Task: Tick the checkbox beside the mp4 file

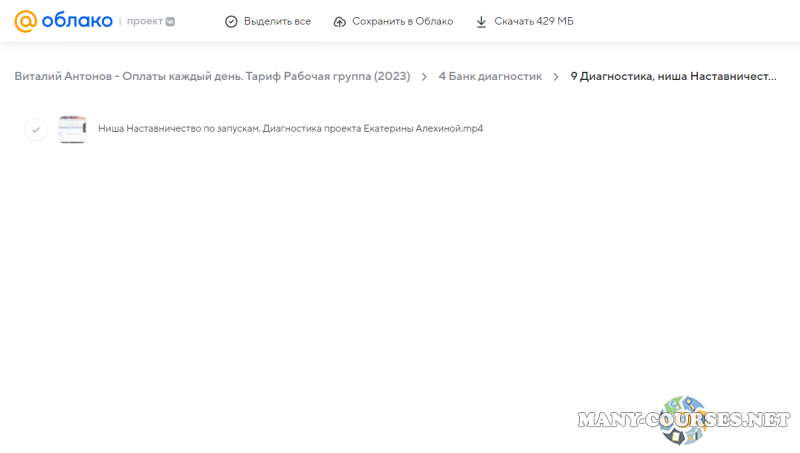Action: pyautogui.click(x=36, y=129)
